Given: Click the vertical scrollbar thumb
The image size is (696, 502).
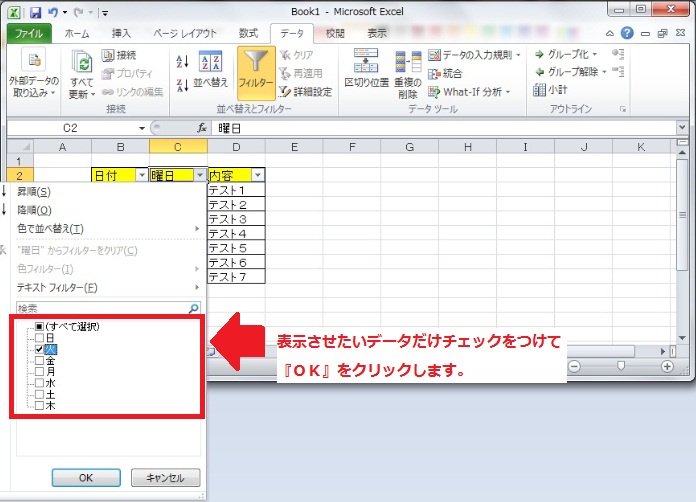Looking at the screenshot, I should tap(682, 214).
